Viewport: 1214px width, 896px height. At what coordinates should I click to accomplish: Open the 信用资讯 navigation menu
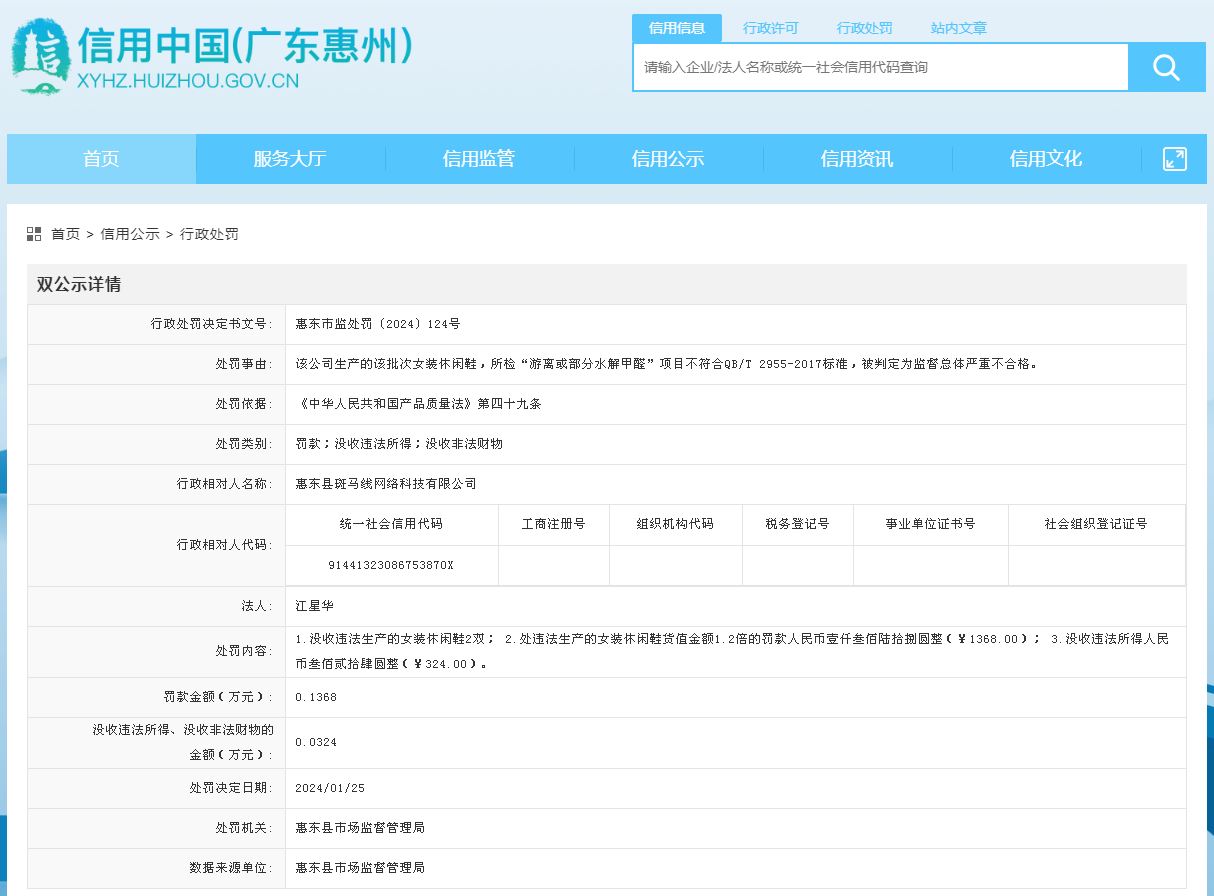coord(857,159)
